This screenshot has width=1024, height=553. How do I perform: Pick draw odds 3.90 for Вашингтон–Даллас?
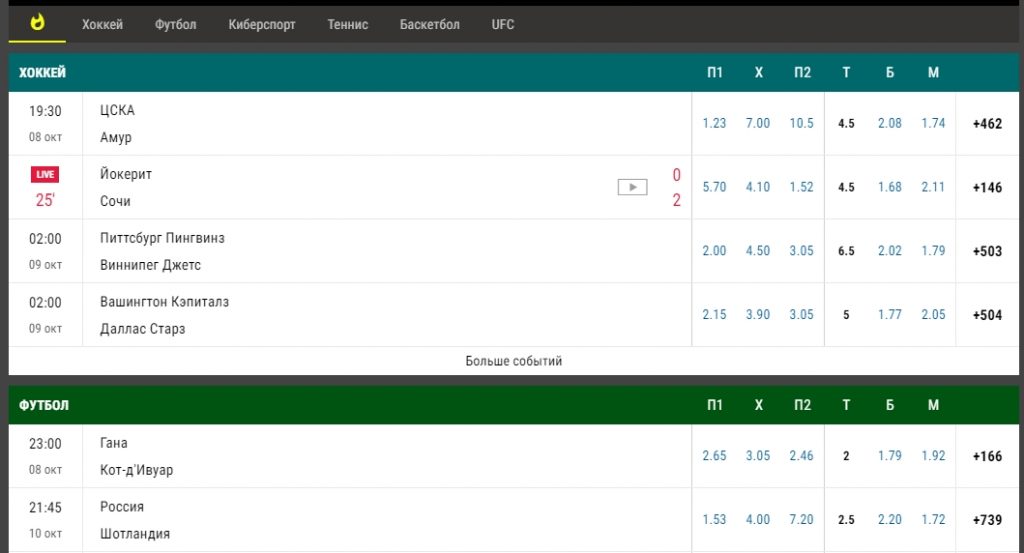tap(758, 315)
